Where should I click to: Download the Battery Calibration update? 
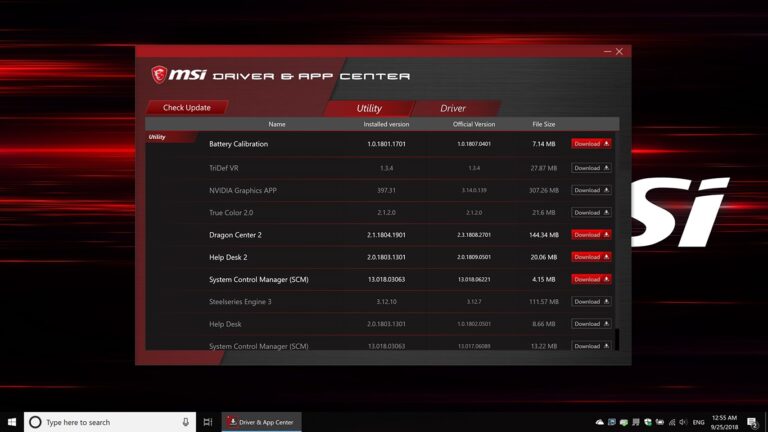(x=591, y=144)
